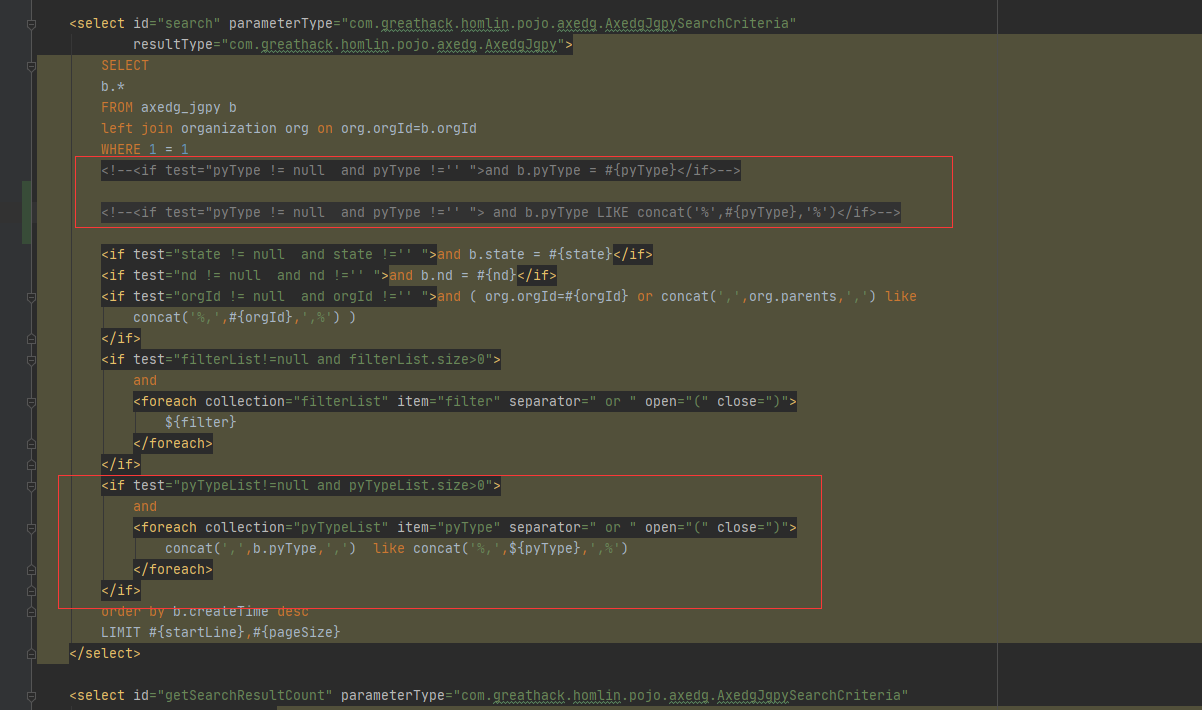
Task: Click the closing foreach tag after ${filter}
Action: pos(173,443)
